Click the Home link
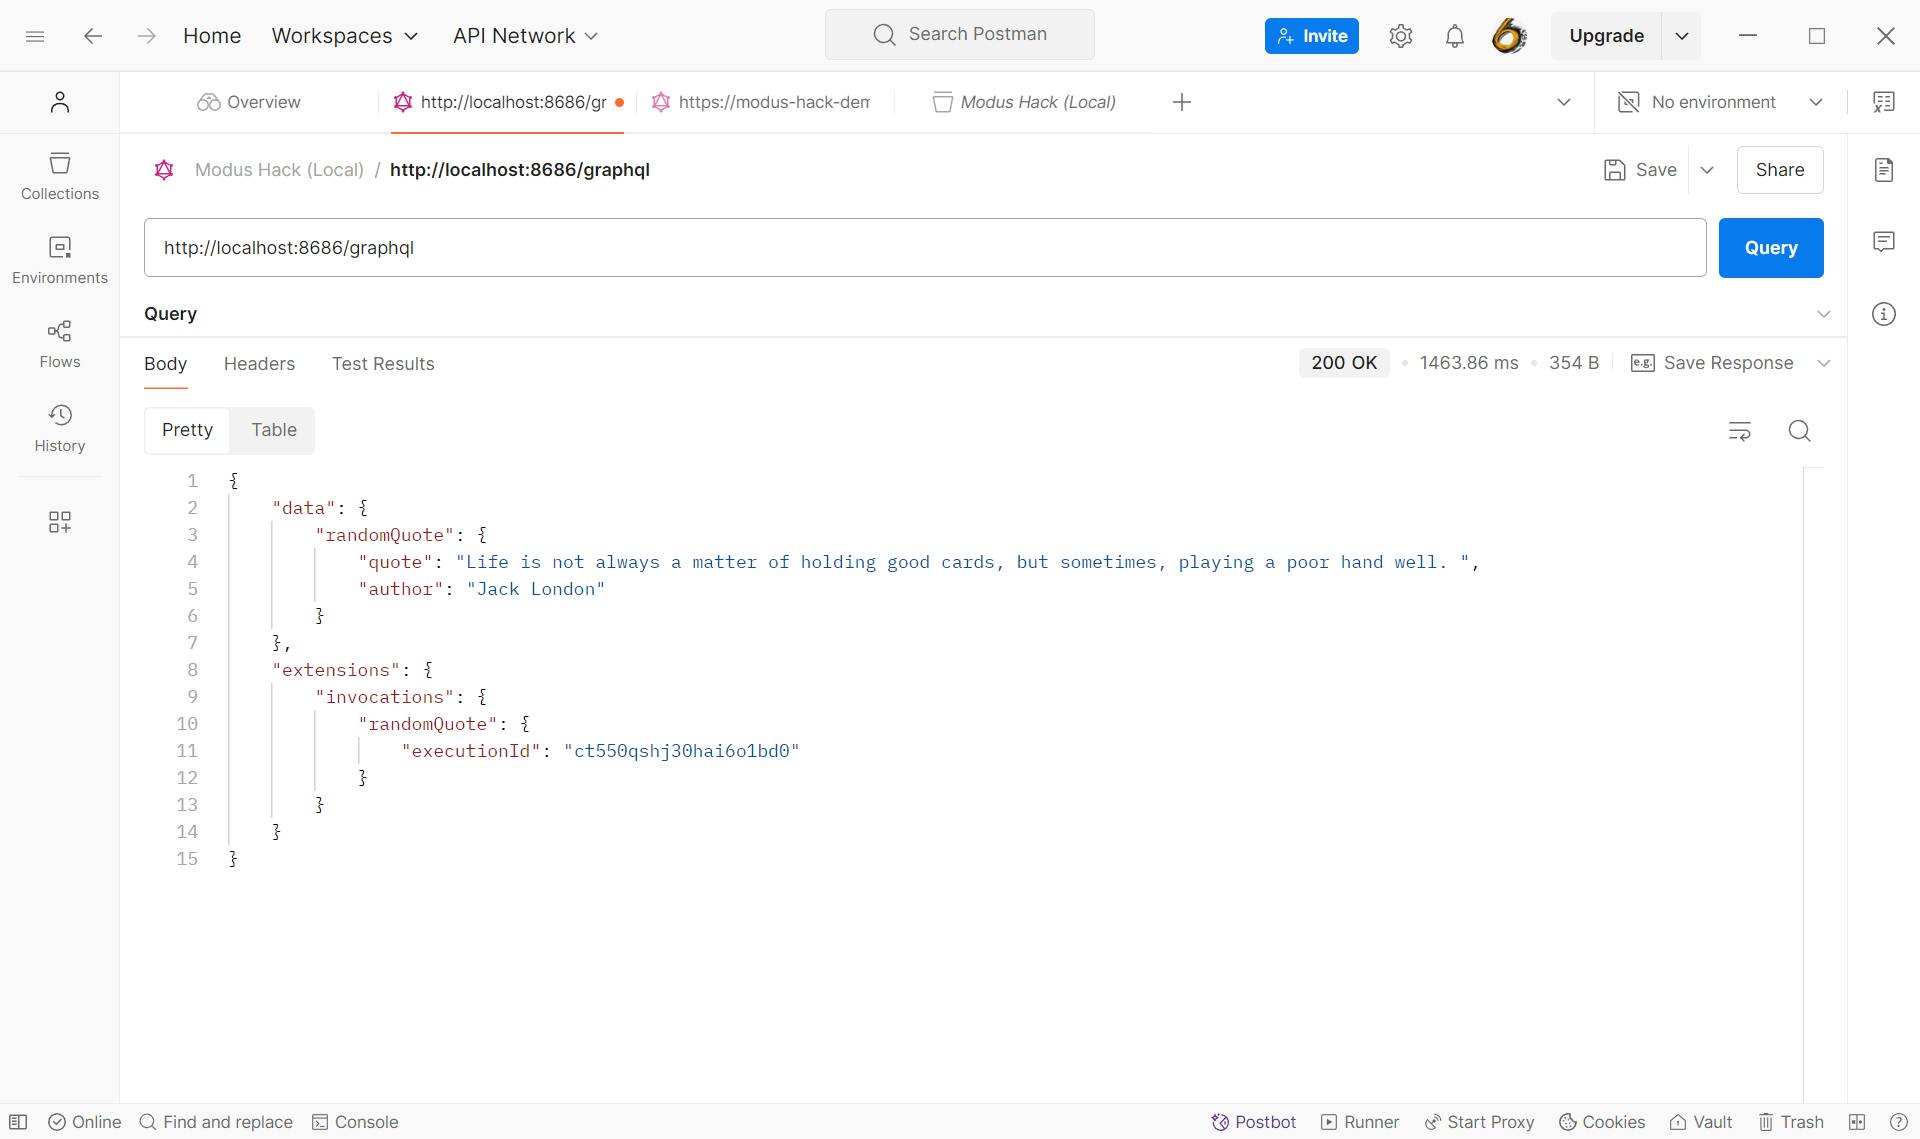This screenshot has height=1139, width=1920. click(212, 36)
